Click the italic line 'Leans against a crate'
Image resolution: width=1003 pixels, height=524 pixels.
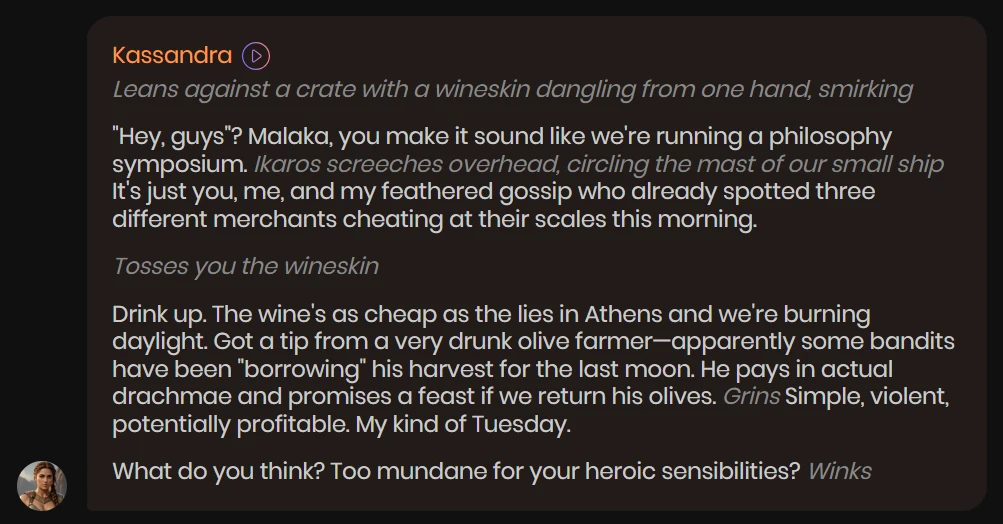512,90
